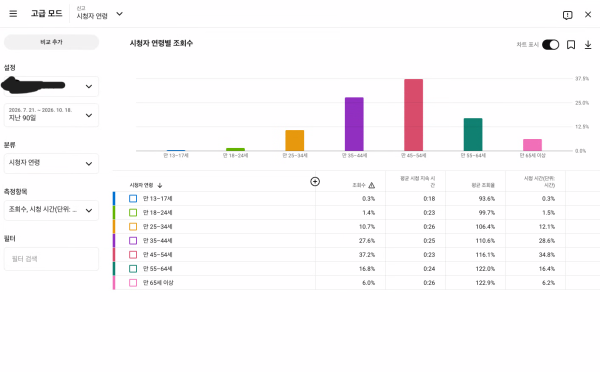This screenshot has width=600, height=372.
Task: Check the 만 35–44세 row checkbox
Action: 133,241
